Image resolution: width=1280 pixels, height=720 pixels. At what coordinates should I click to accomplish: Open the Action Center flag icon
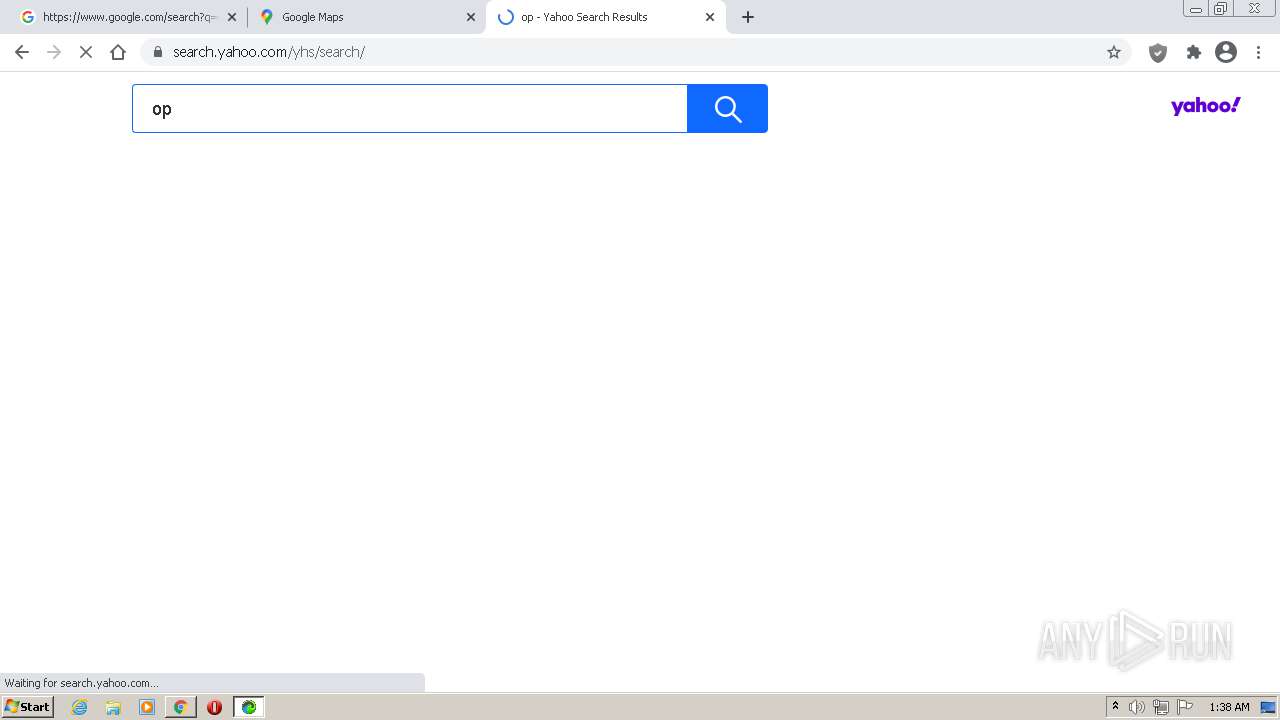pyautogui.click(x=1185, y=707)
